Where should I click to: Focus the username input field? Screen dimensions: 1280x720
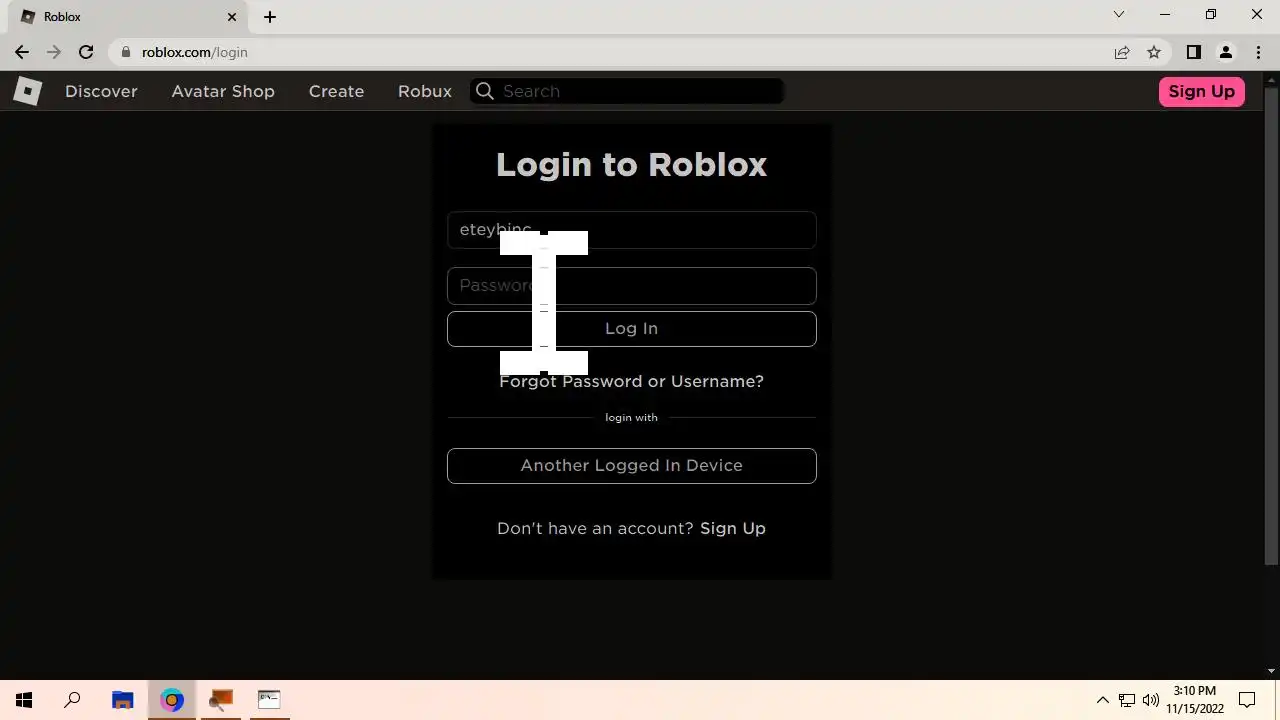pos(632,230)
